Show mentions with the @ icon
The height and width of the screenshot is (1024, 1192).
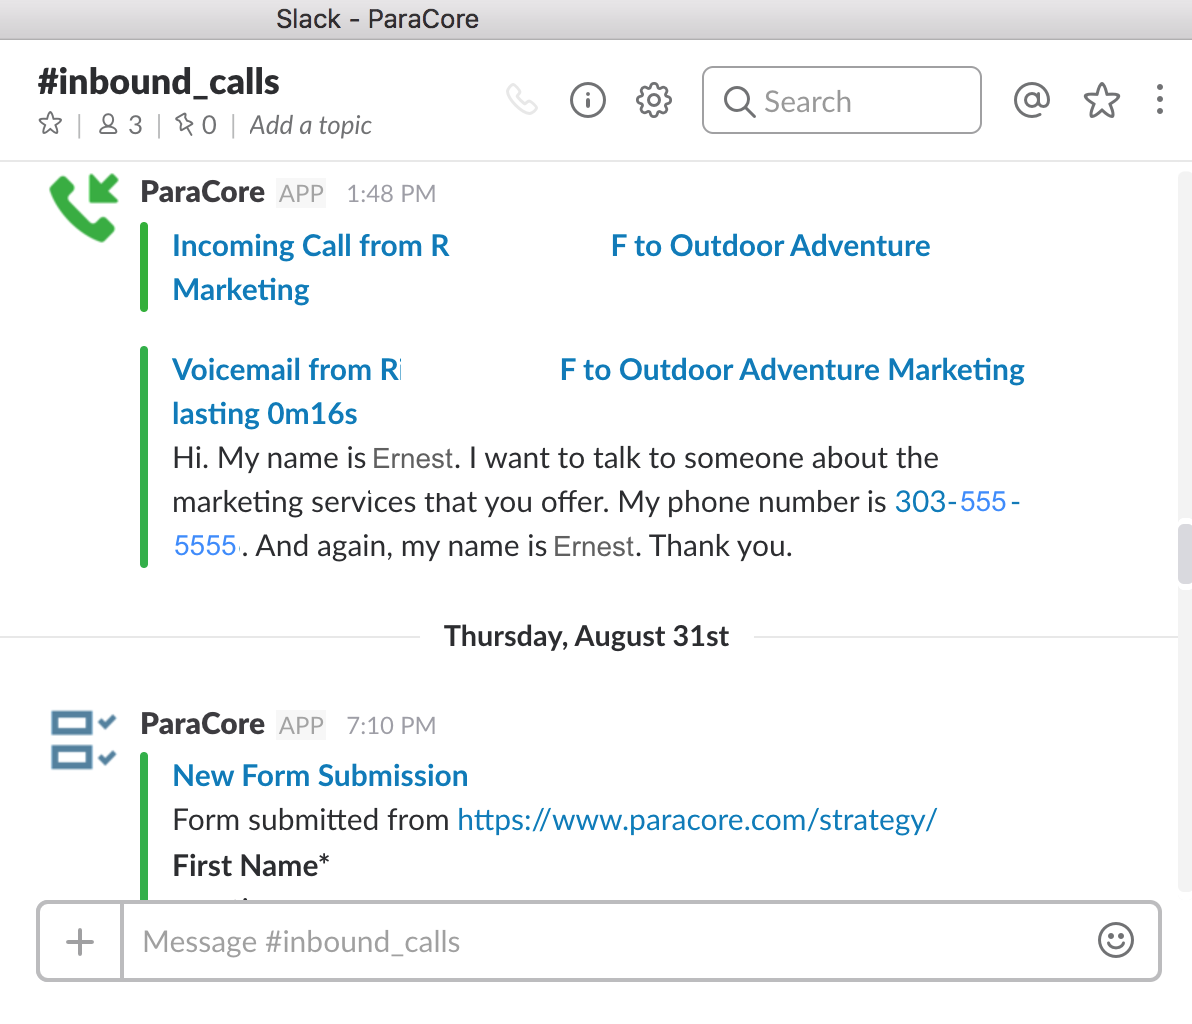tap(1032, 100)
